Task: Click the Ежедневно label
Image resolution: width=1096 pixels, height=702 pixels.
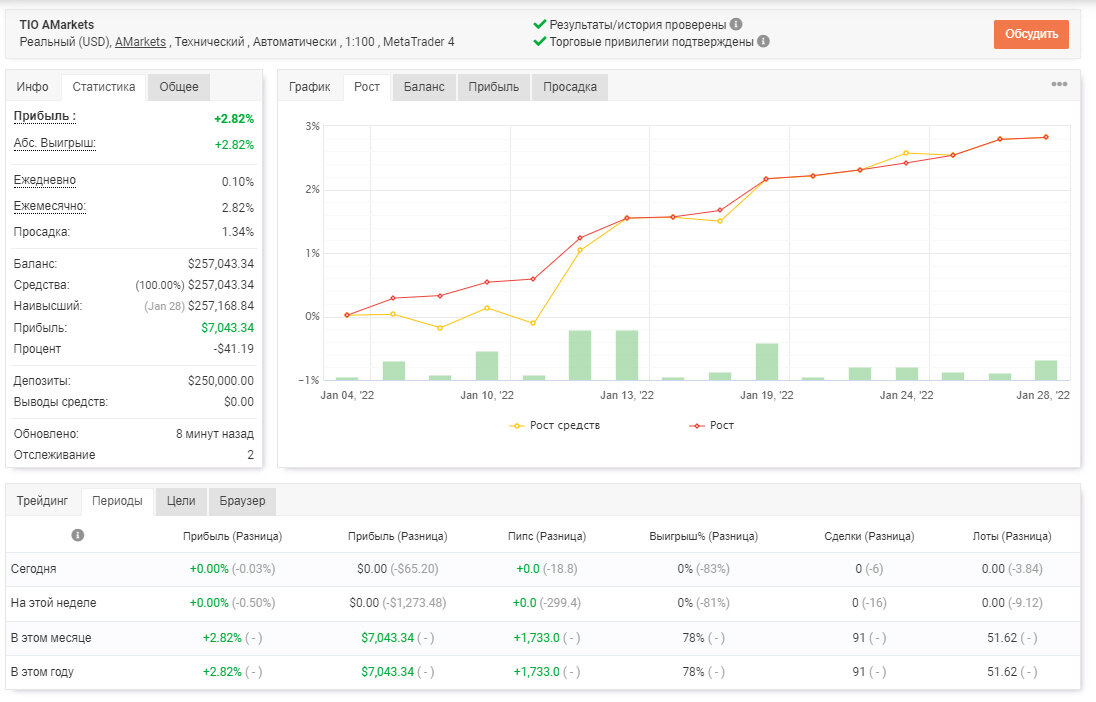Action: 45,180
